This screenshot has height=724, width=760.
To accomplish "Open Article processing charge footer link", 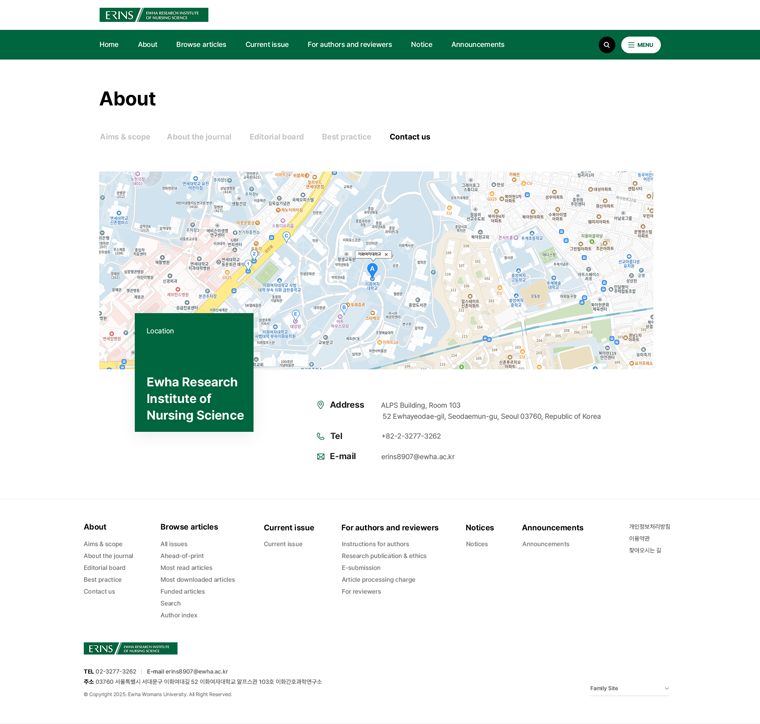I will (378, 580).
